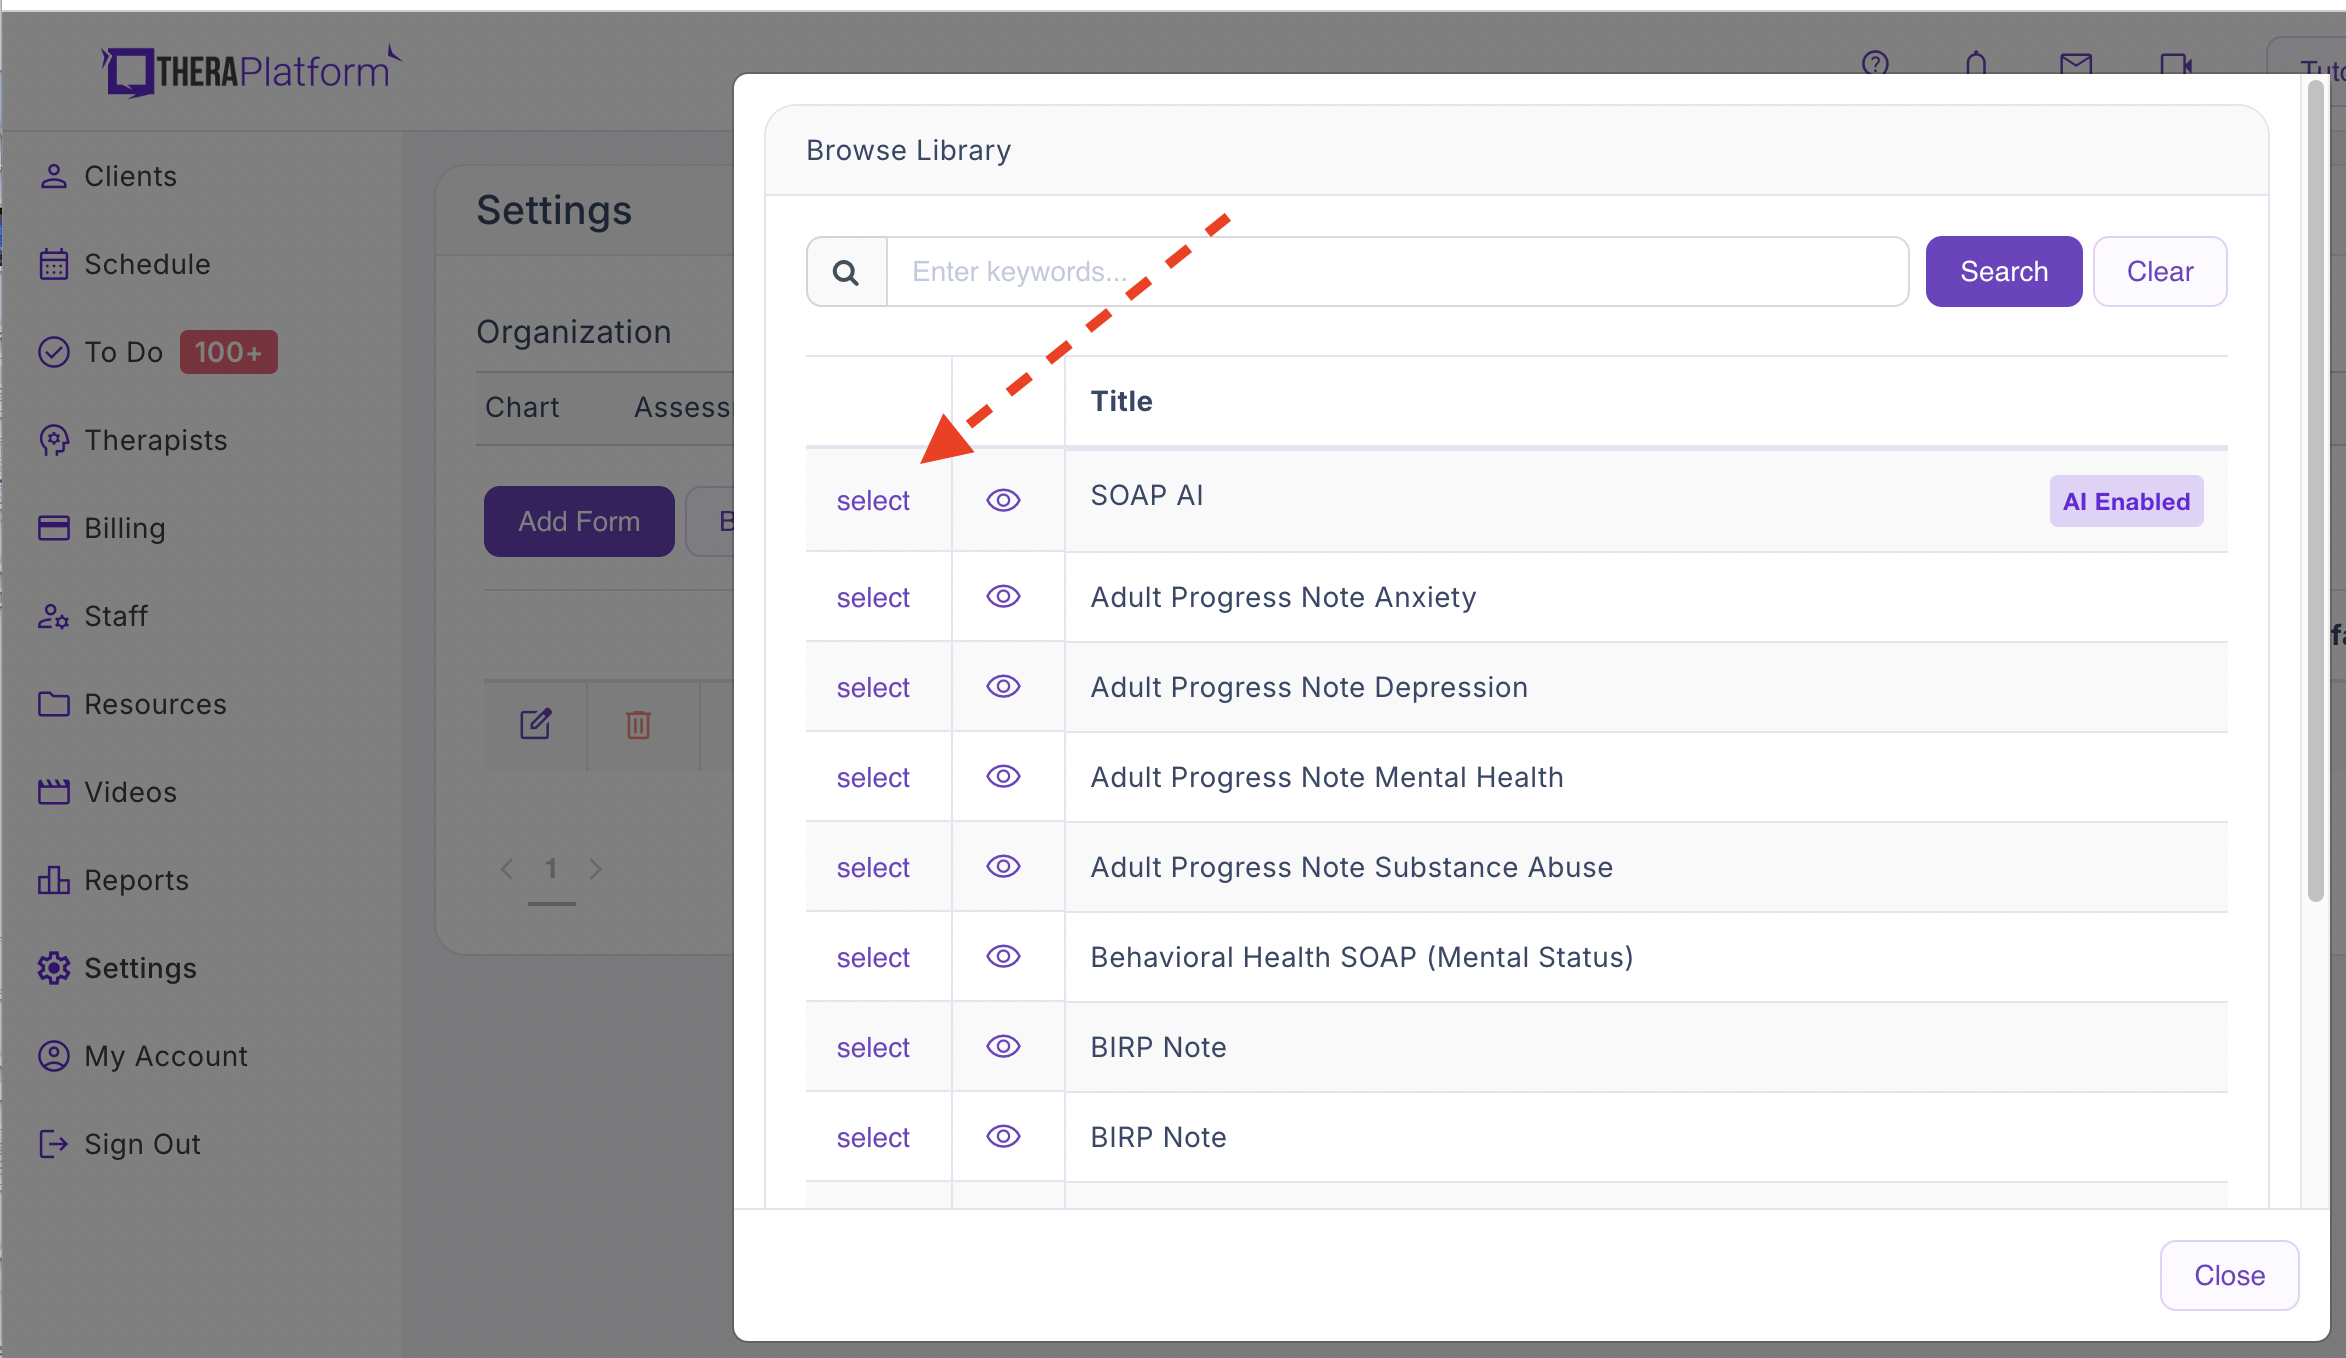Open the notifications bell icon
The height and width of the screenshot is (1358, 2346).
[x=1976, y=65]
